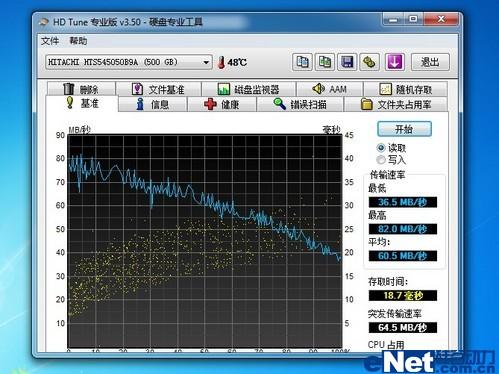
Task: Maximize the HD Tune window
Action: tap(414, 20)
